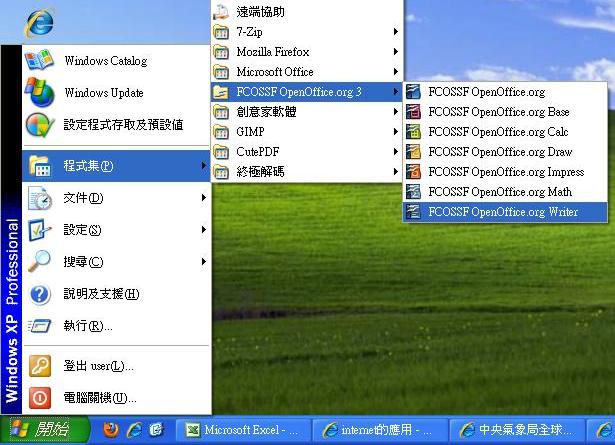Start FCOSSF OpenOffice.org Calc
This screenshot has height=445, width=615.
click(505, 132)
